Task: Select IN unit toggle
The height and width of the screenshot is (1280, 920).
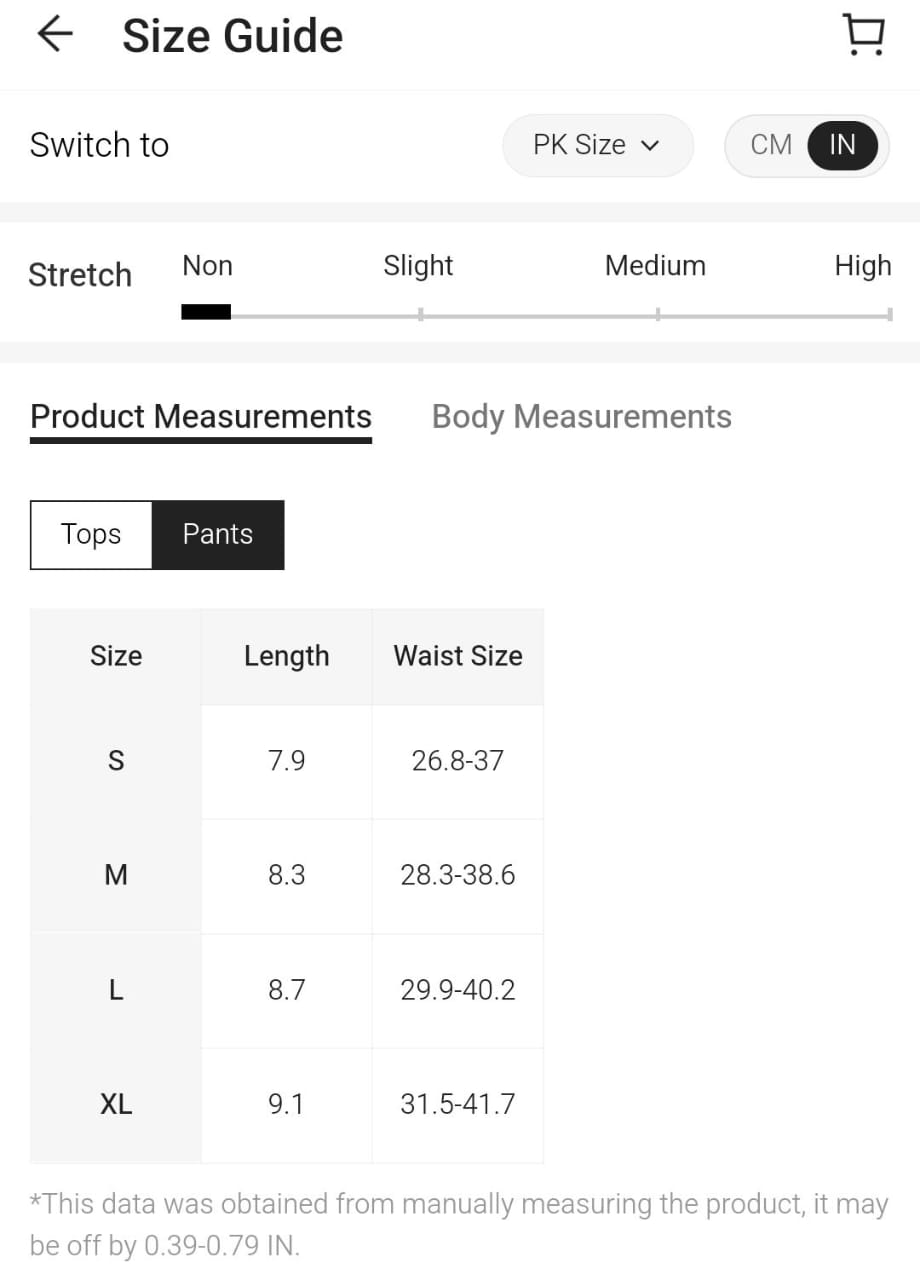Action: [x=842, y=145]
